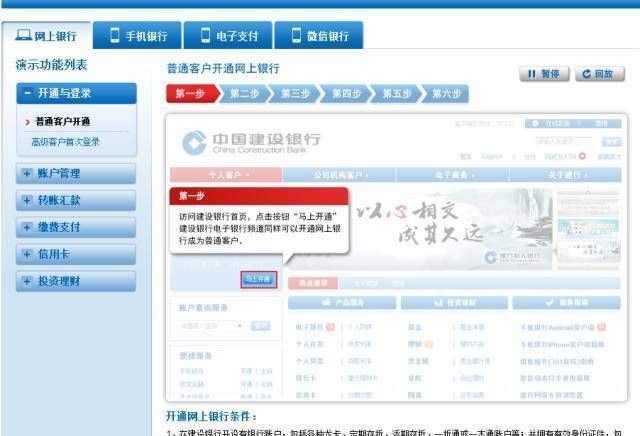Jump to 第四步 in the step bar

tap(346, 94)
